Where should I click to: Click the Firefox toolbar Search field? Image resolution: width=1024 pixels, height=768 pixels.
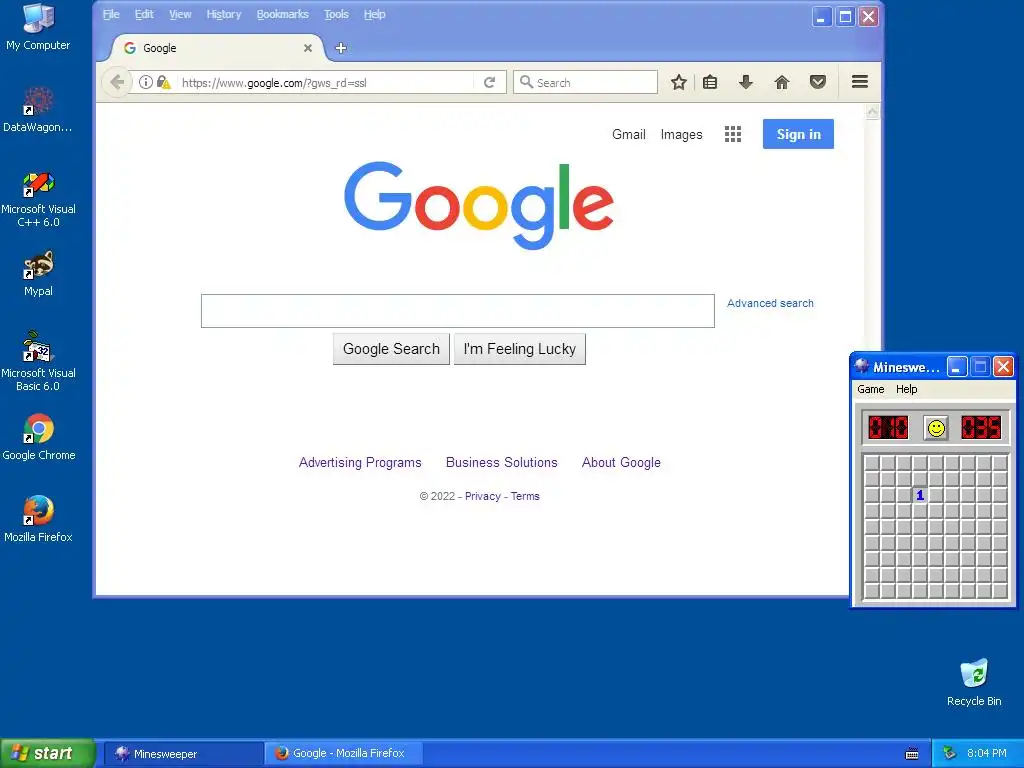585,82
